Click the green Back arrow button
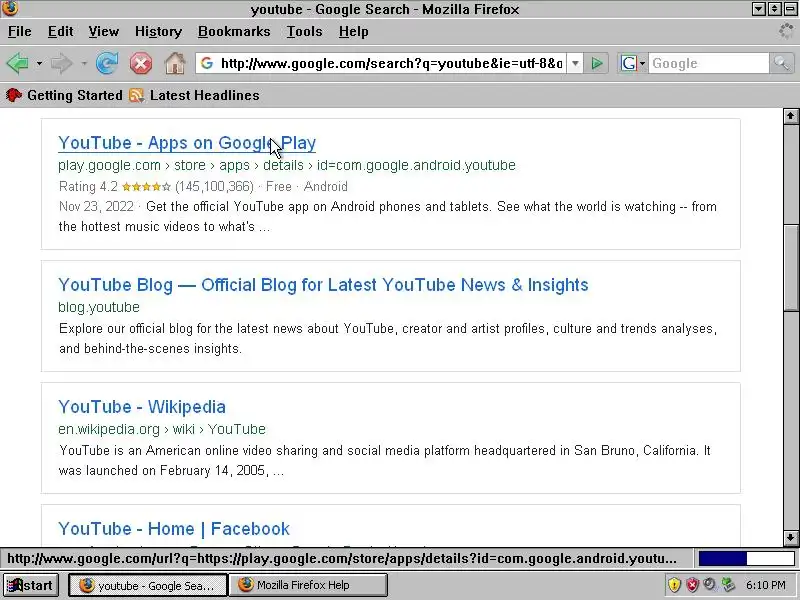 (x=18, y=64)
